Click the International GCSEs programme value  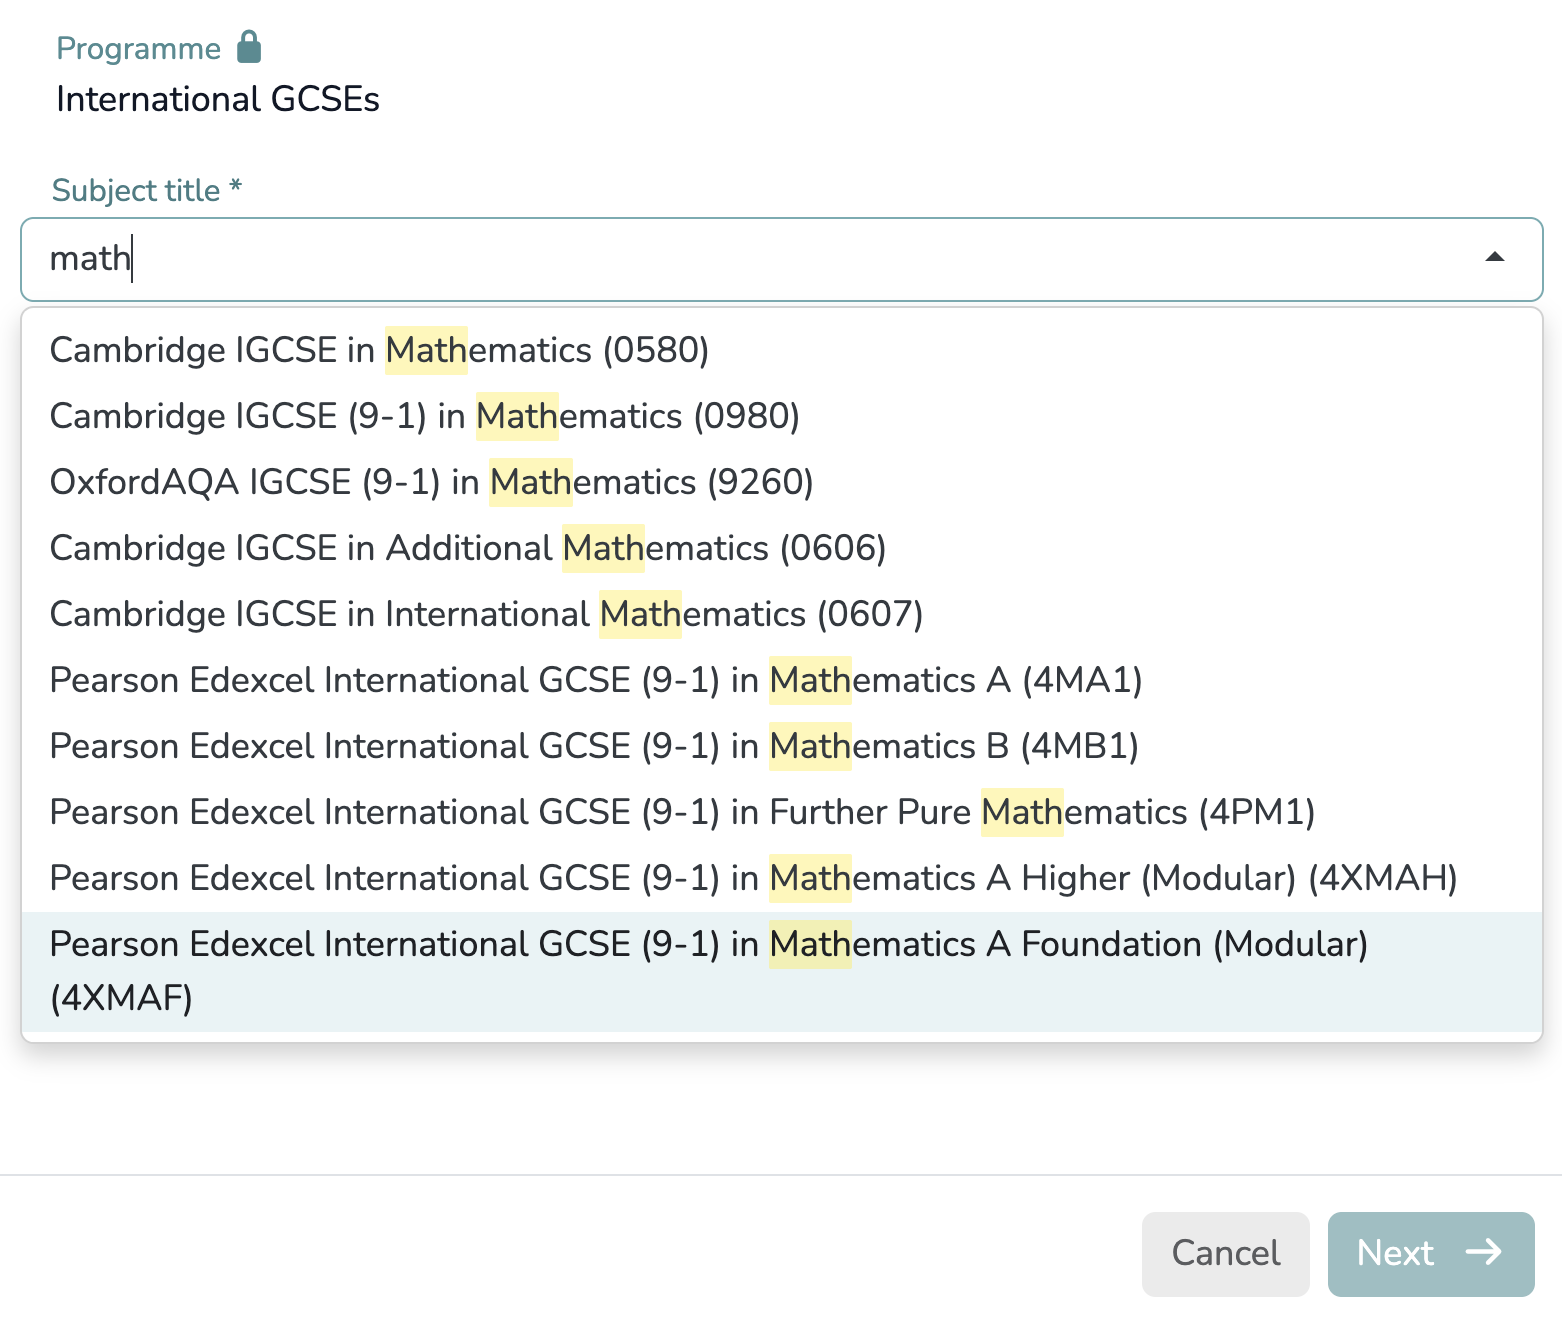pos(218,99)
